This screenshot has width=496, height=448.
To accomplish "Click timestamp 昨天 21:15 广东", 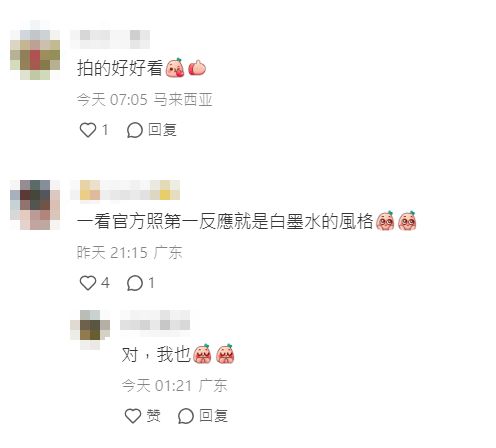I will pos(129,252).
